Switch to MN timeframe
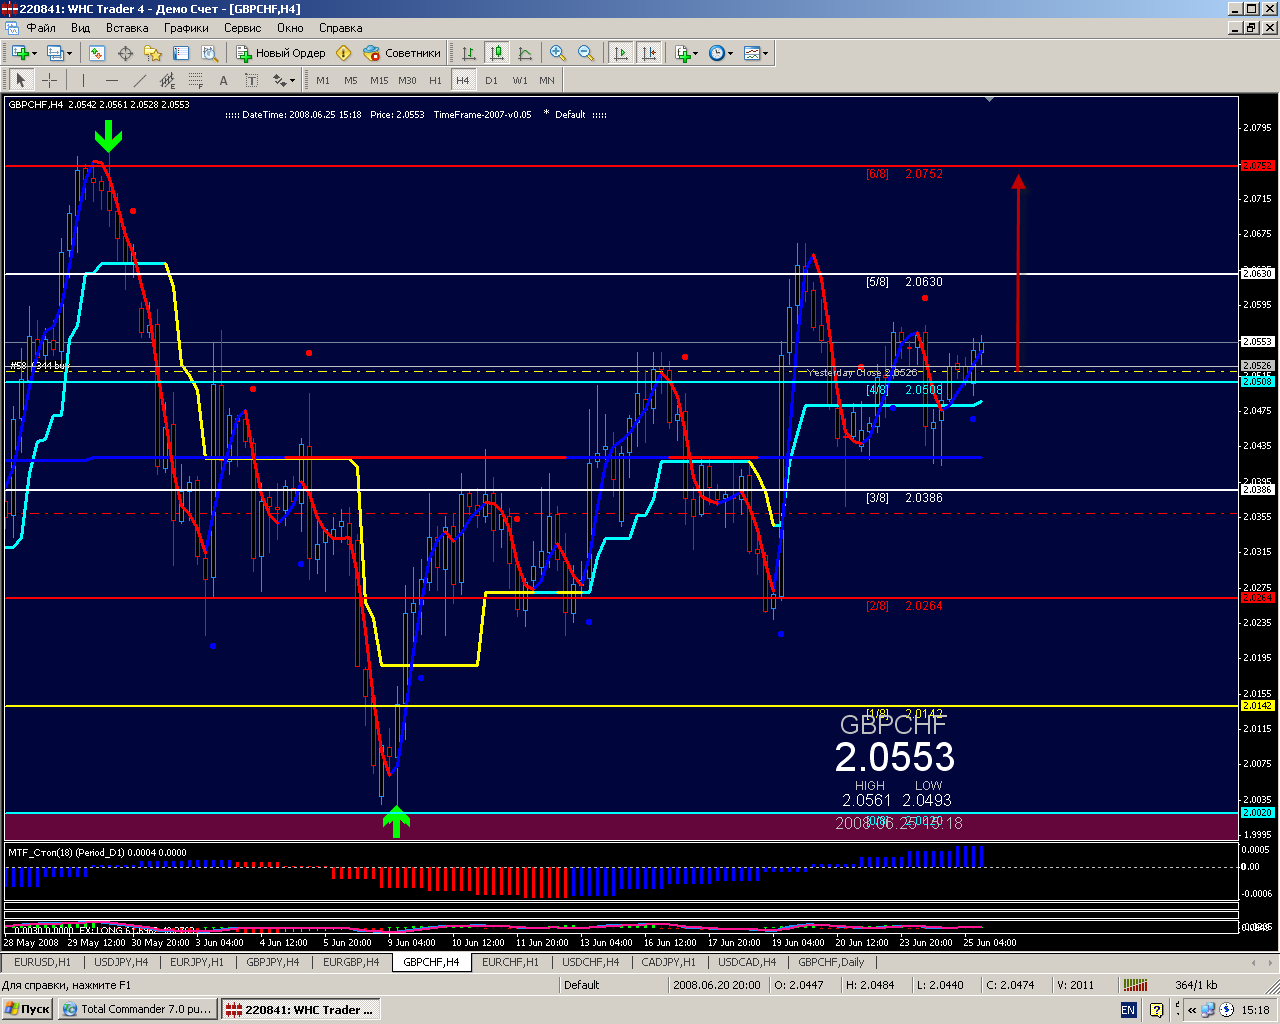Viewport: 1280px width, 1024px height. coord(547,80)
